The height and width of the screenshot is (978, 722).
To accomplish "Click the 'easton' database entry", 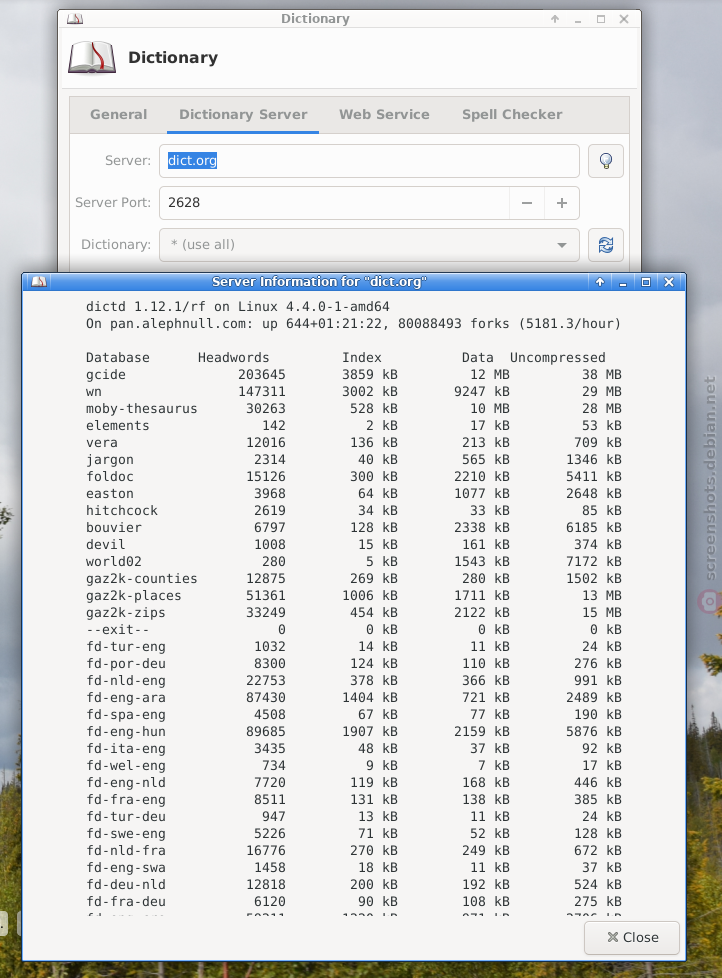I will point(110,493).
